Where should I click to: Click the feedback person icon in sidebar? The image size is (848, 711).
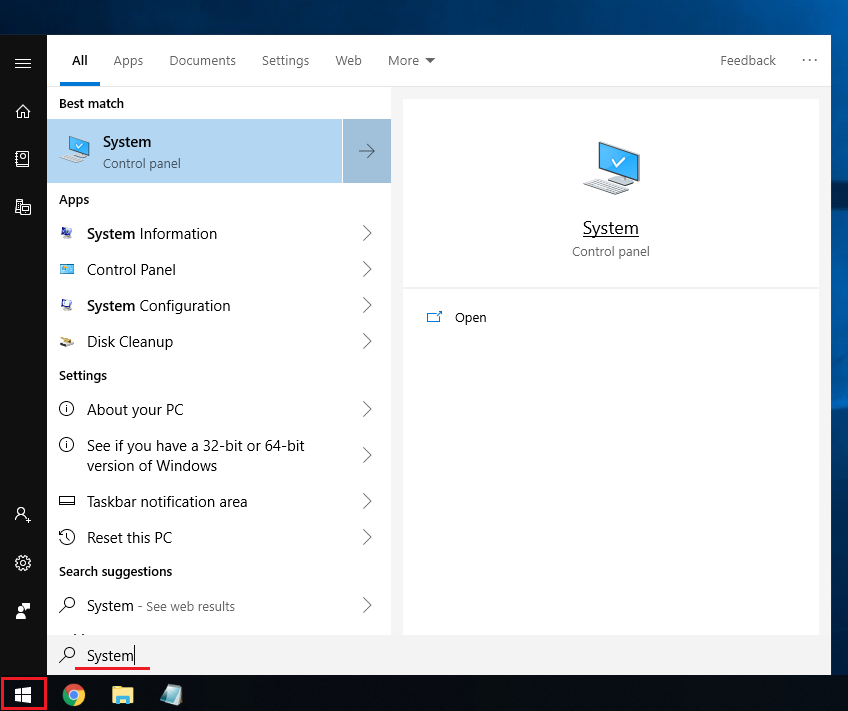tap(22, 610)
